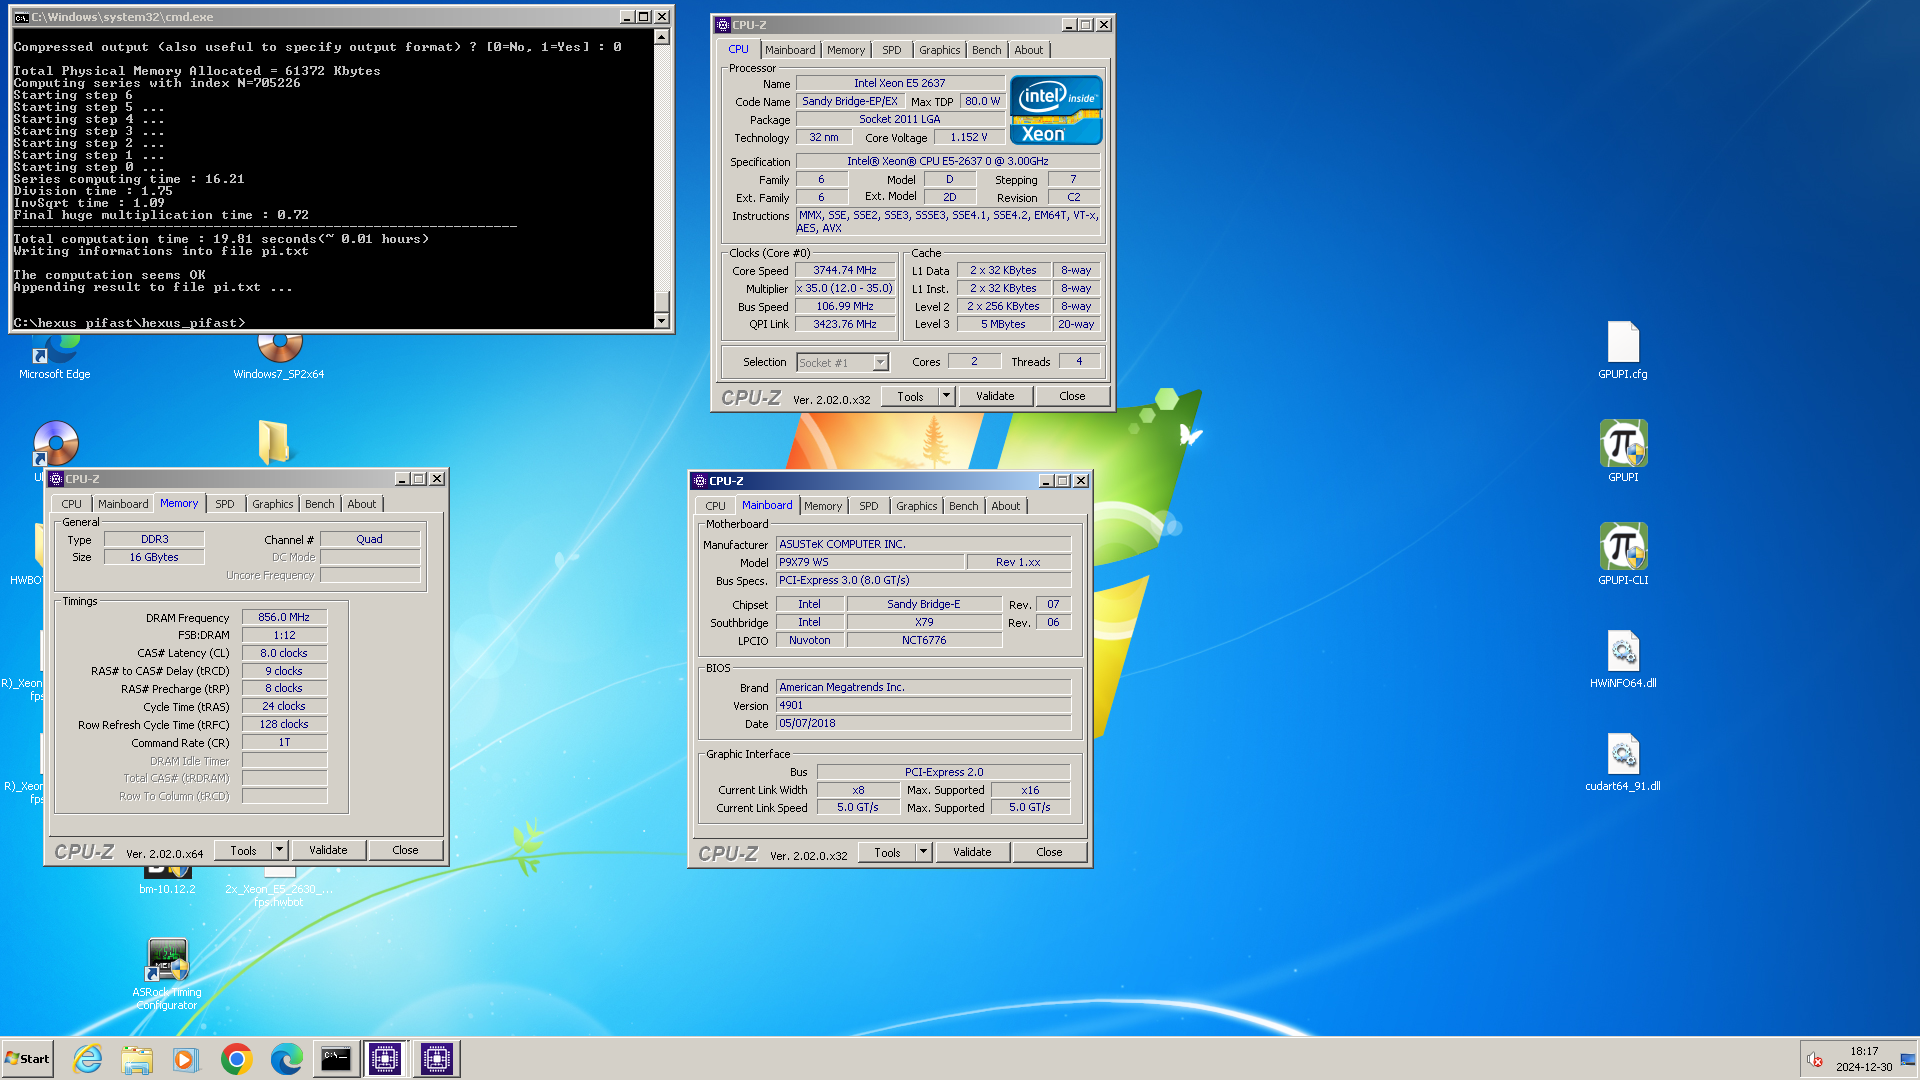Click the Start button

(28, 1059)
